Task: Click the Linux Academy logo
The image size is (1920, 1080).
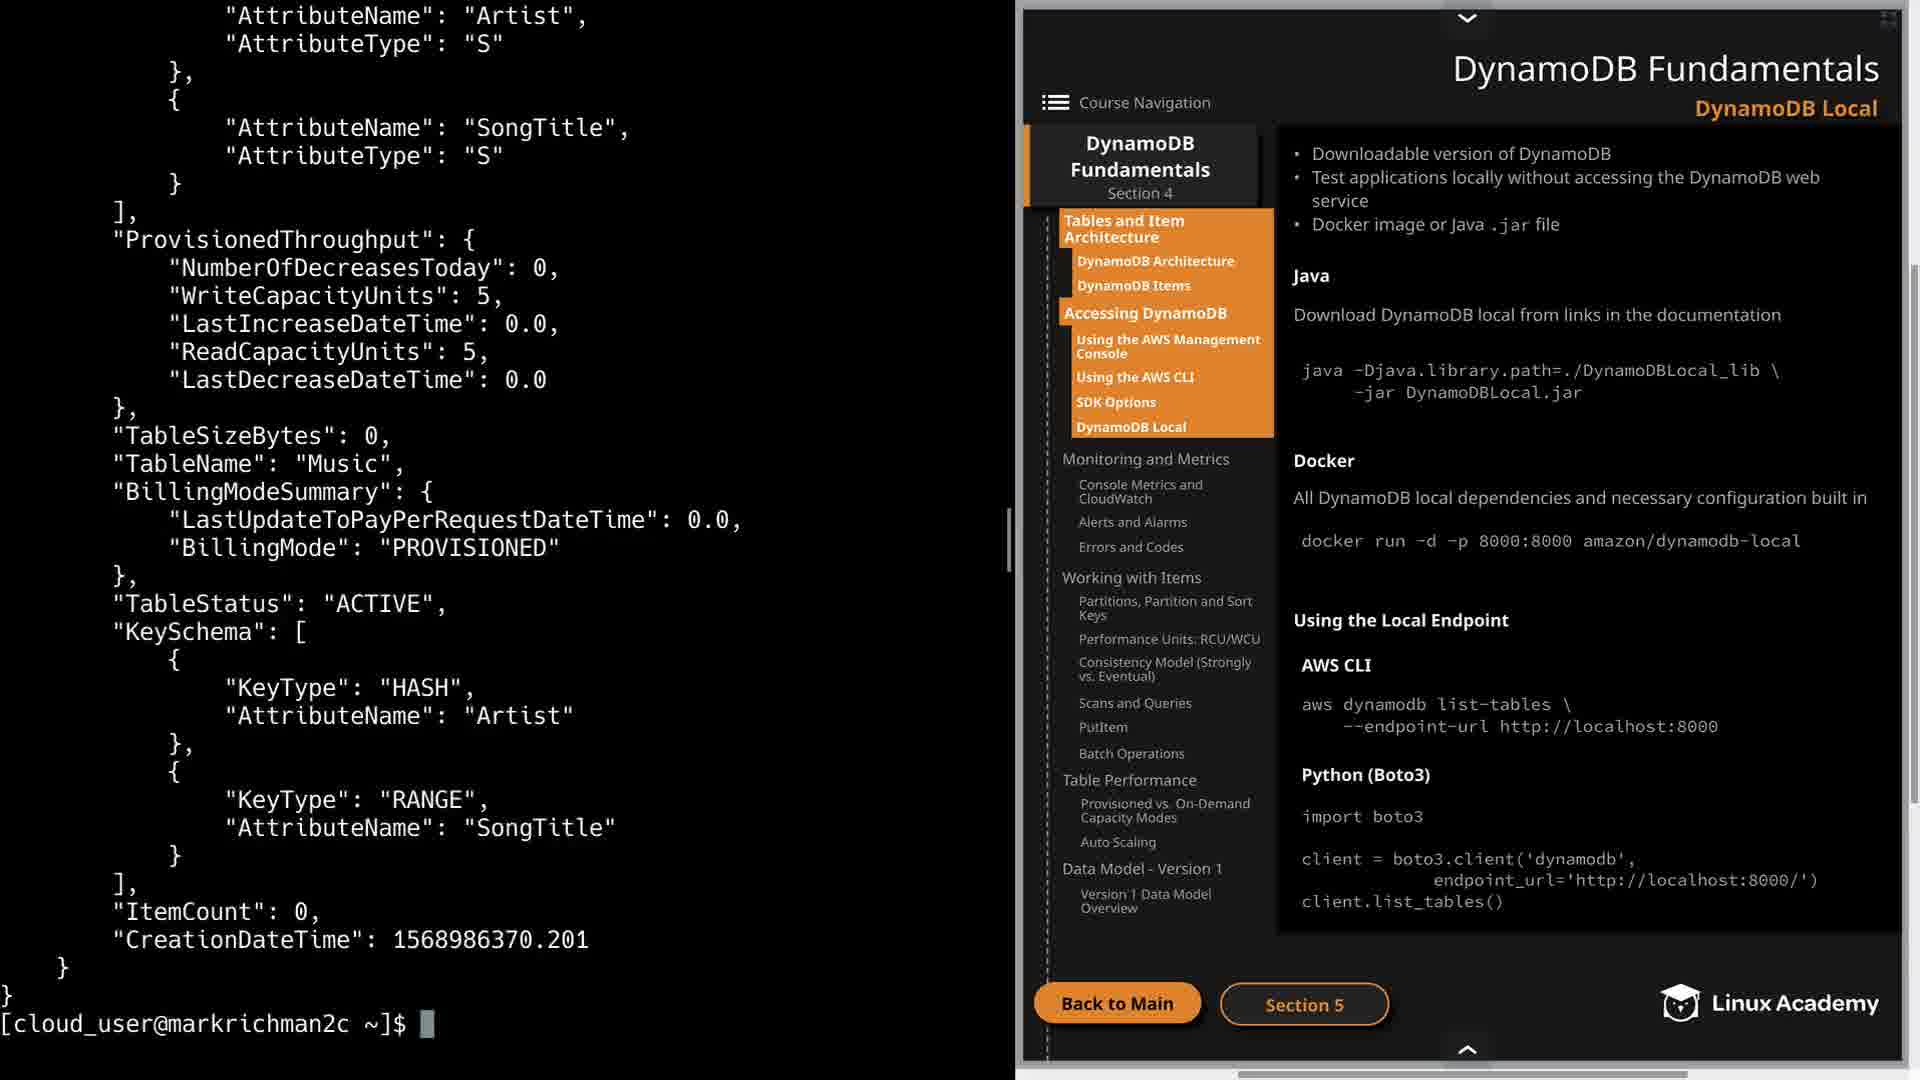Action: [1769, 1003]
